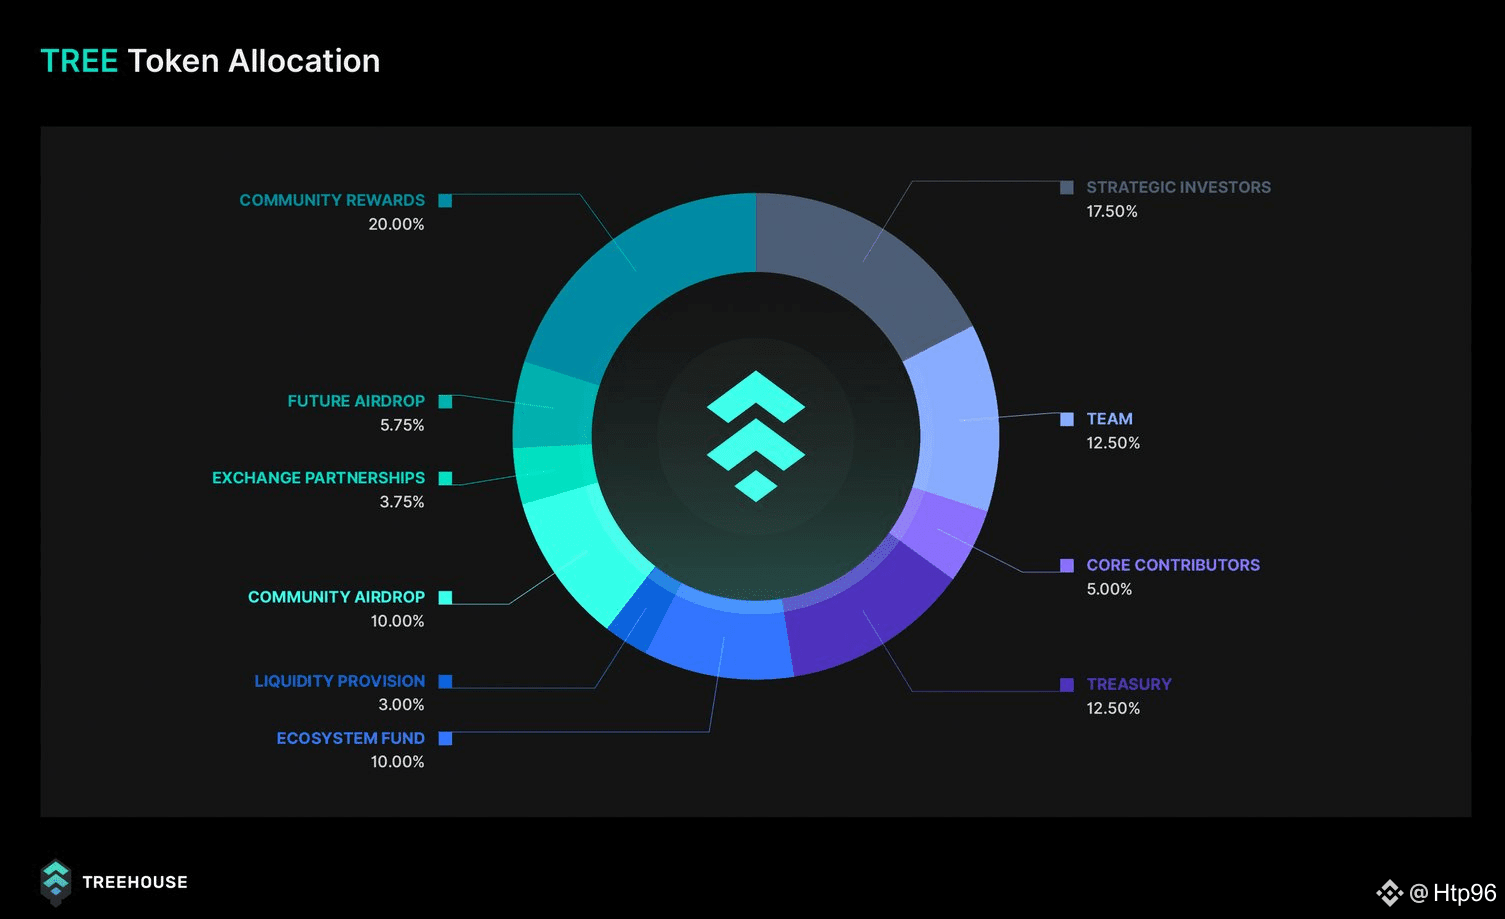
Task: Click the Community Airdrop legend square
Action: 445,598
